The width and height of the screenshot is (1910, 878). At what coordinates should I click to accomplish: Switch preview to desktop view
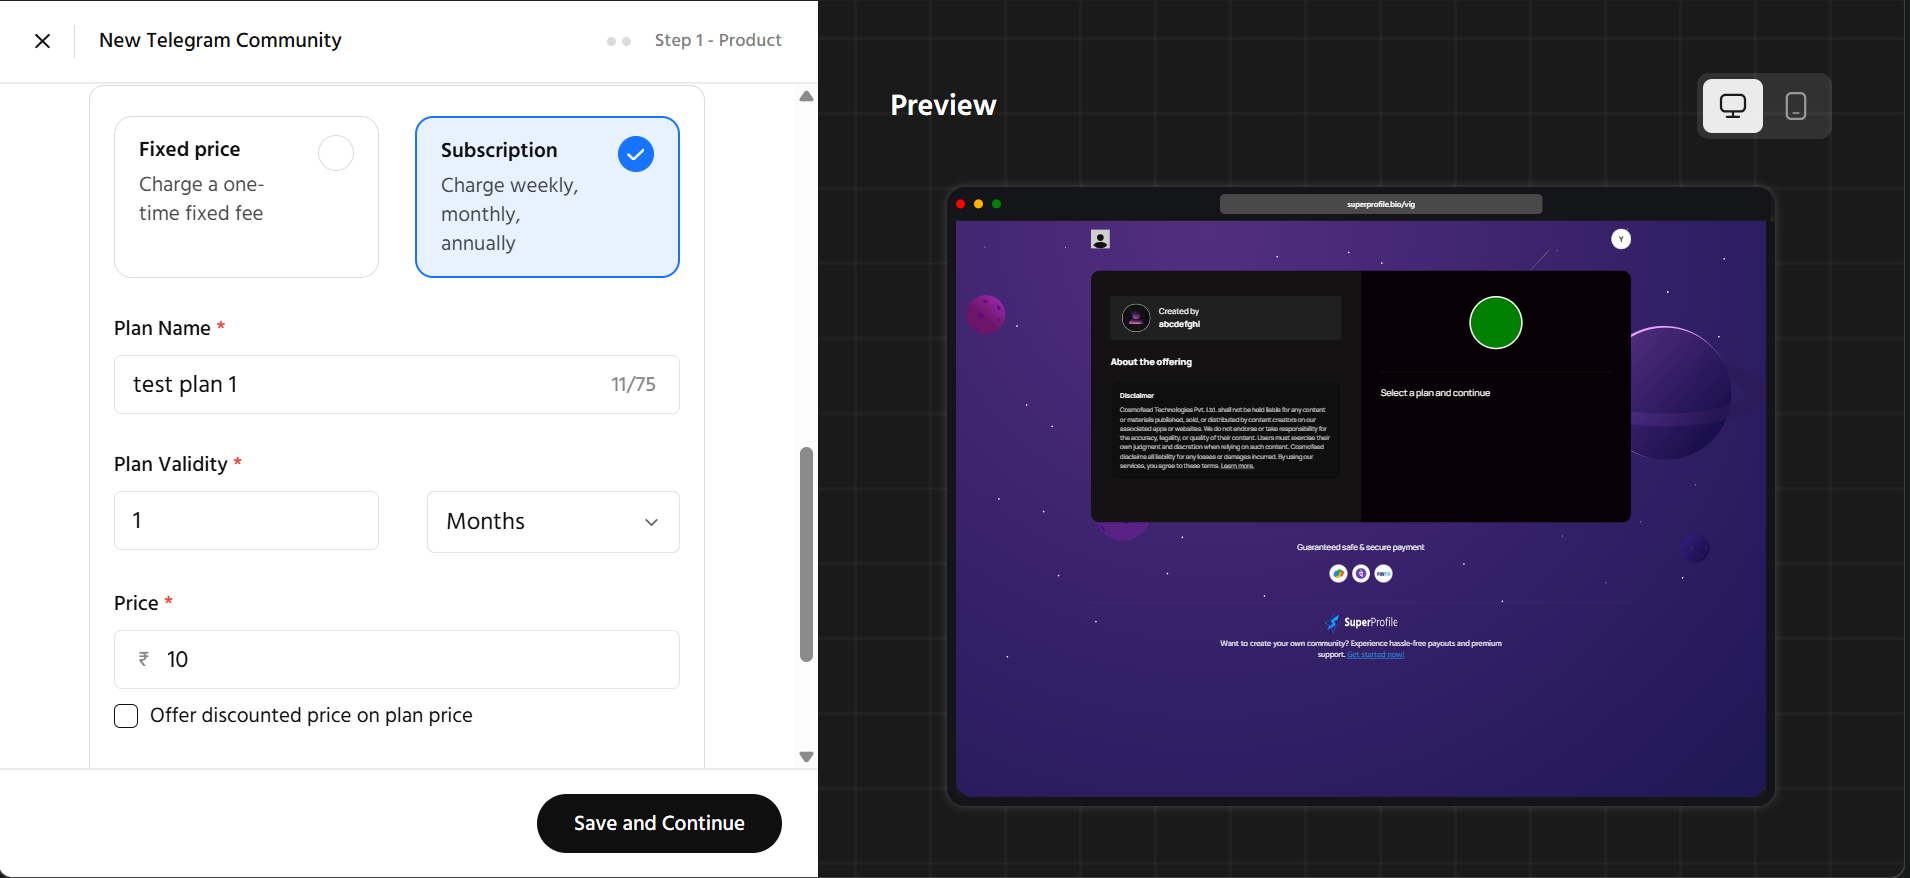click(x=1732, y=106)
